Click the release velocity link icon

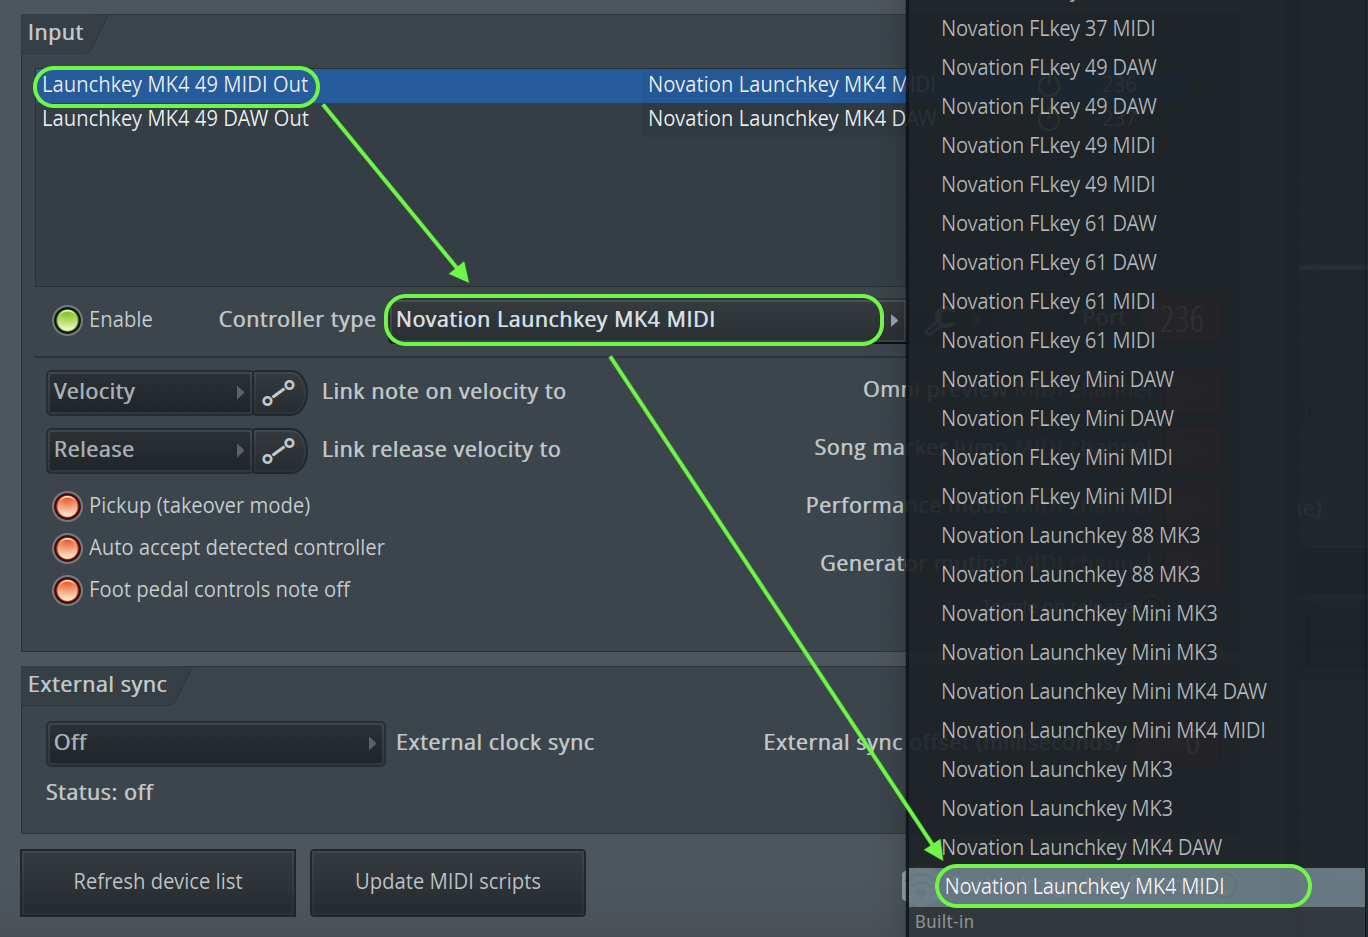[x=279, y=450]
